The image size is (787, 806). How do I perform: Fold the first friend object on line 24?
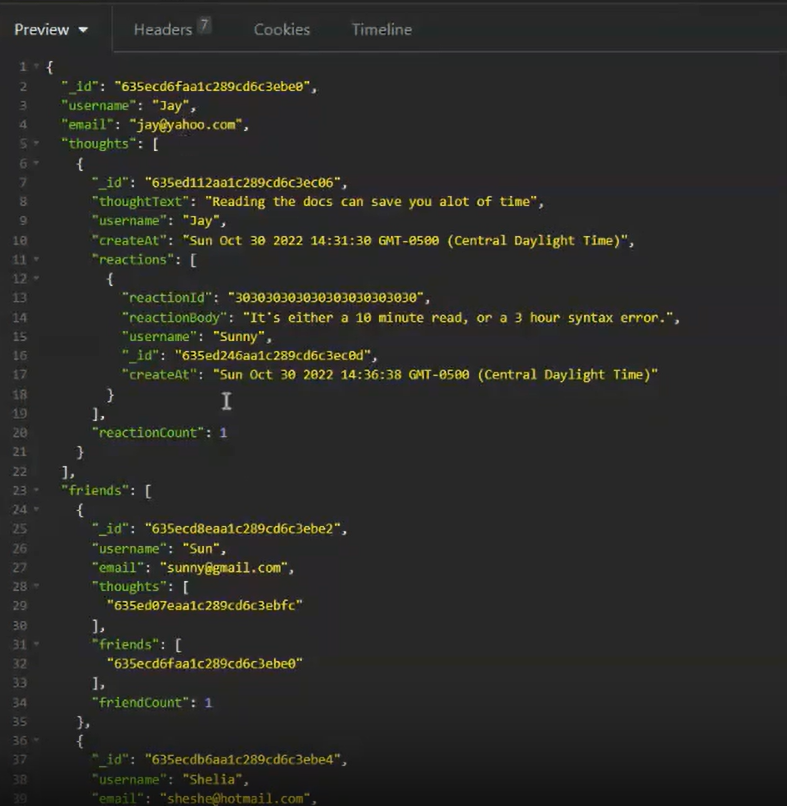(x=37, y=509)
